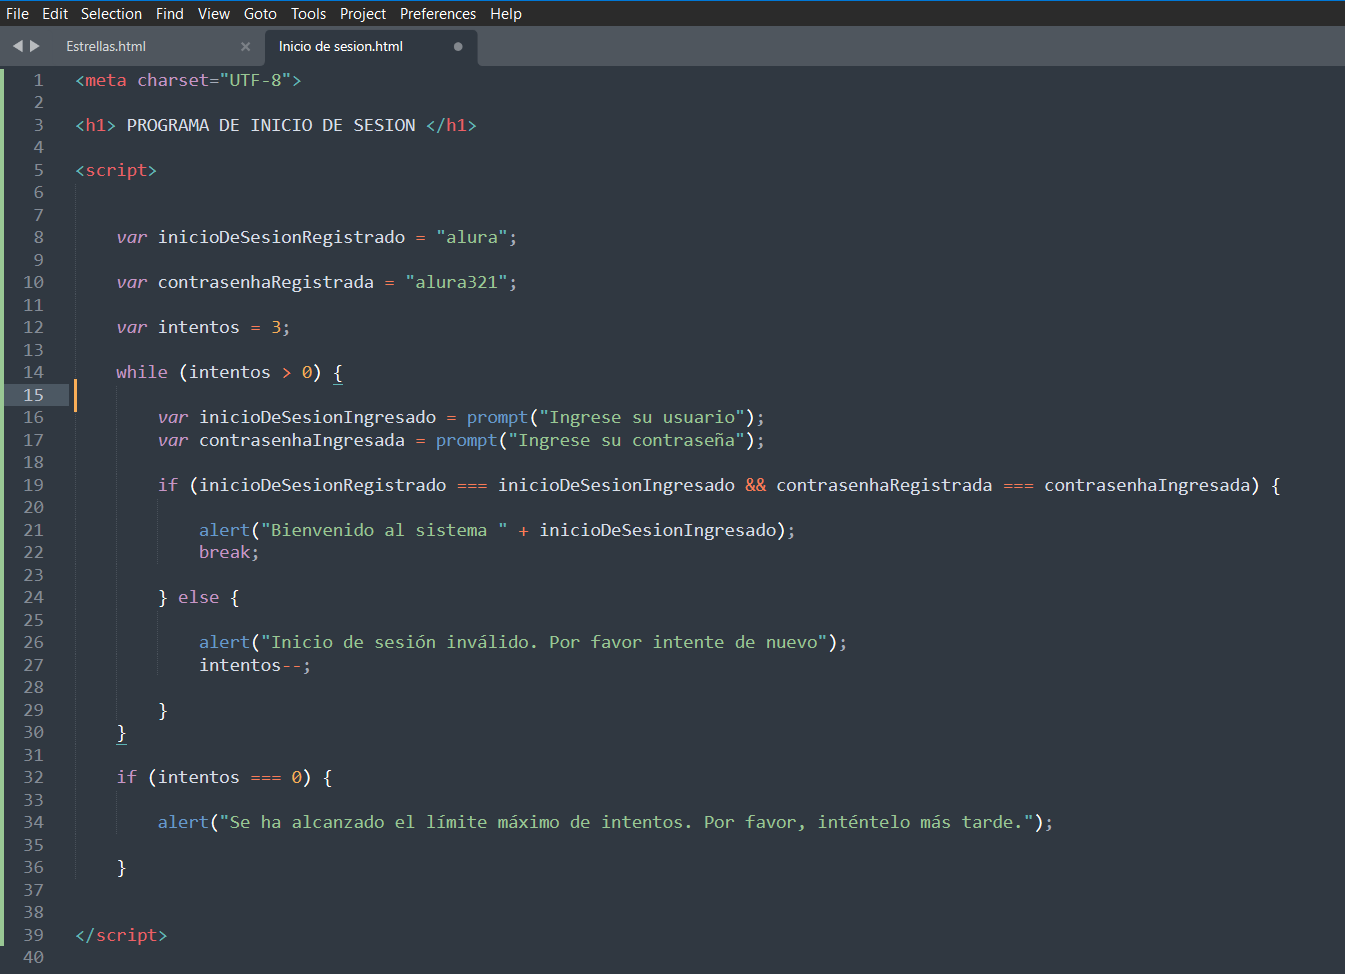1345x974 pixels.
Task: Click the "alura321" string value
Action: click(x=456, y=282)
